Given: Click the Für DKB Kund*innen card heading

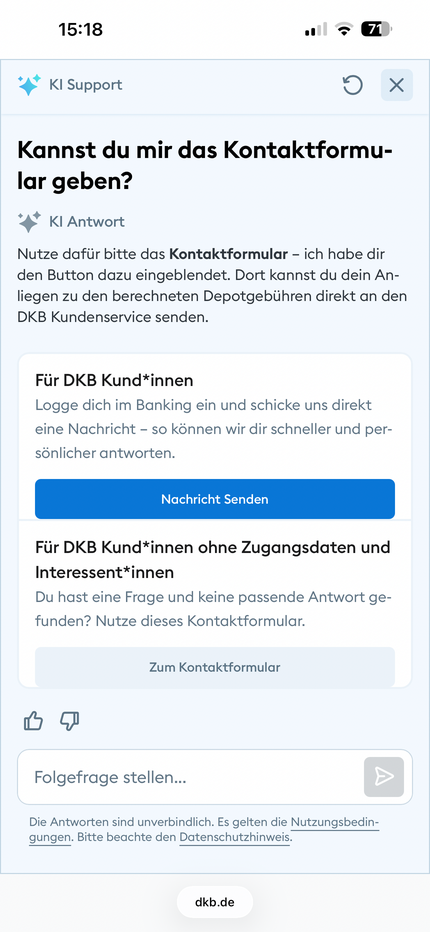Looking at the screenshot, I should 114,380.
